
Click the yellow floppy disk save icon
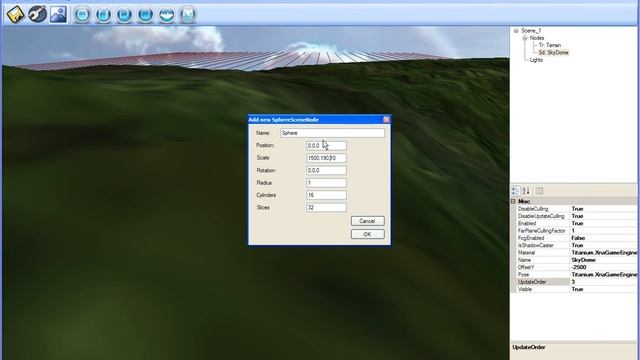click(x=16, y=15)
